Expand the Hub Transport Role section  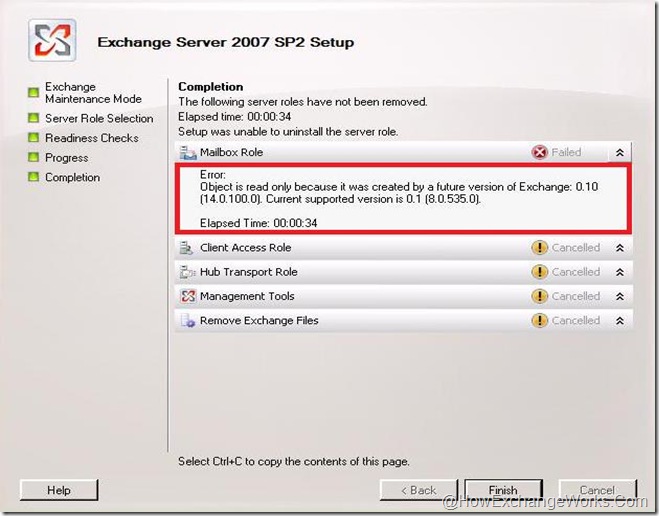coord(619,272)
